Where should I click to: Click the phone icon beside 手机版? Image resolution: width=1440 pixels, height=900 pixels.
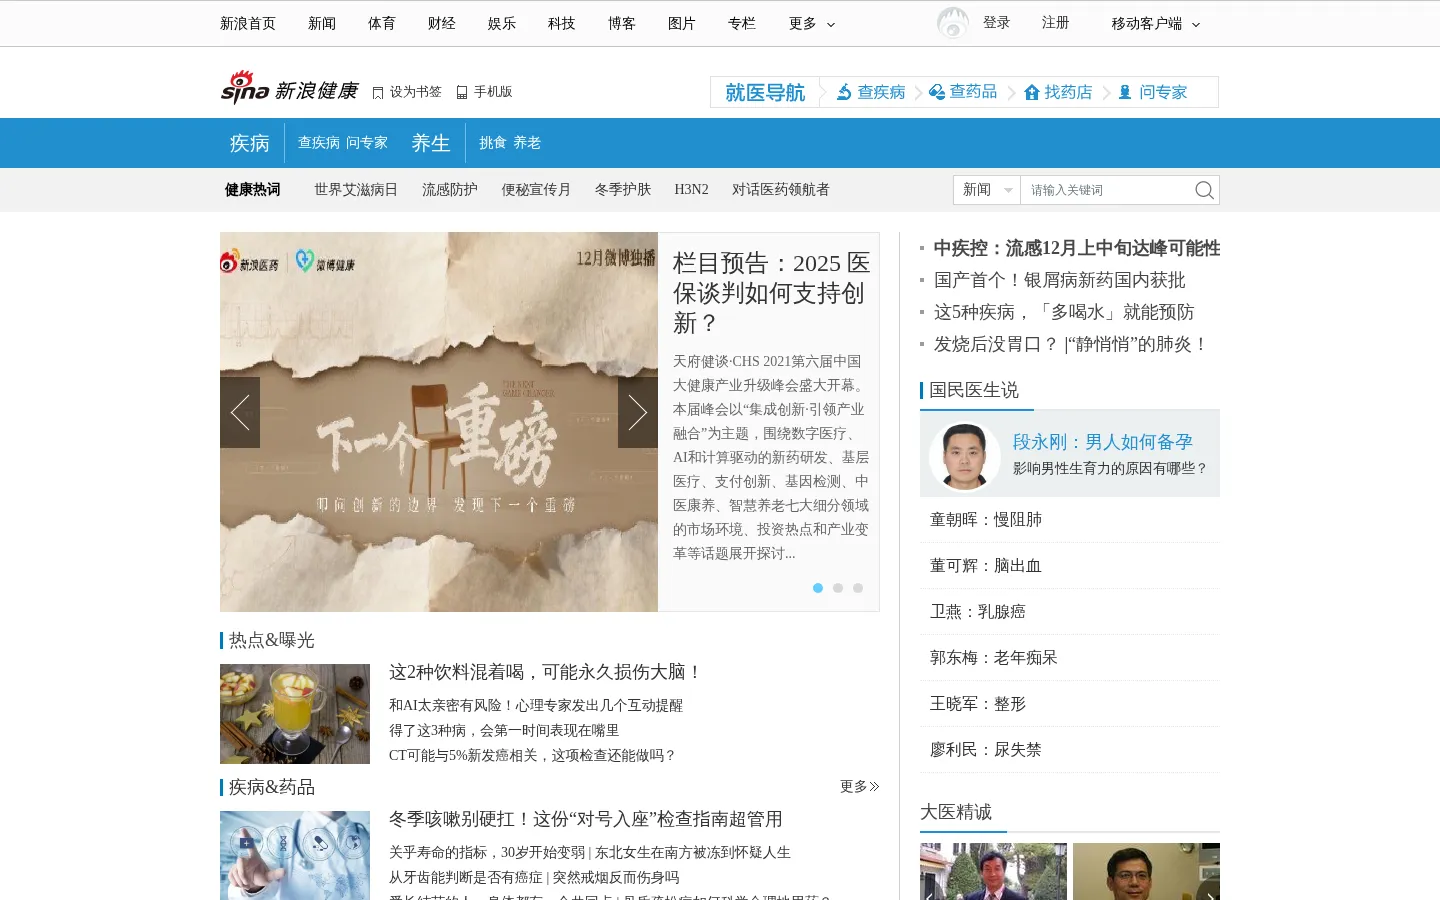[462, 92]
